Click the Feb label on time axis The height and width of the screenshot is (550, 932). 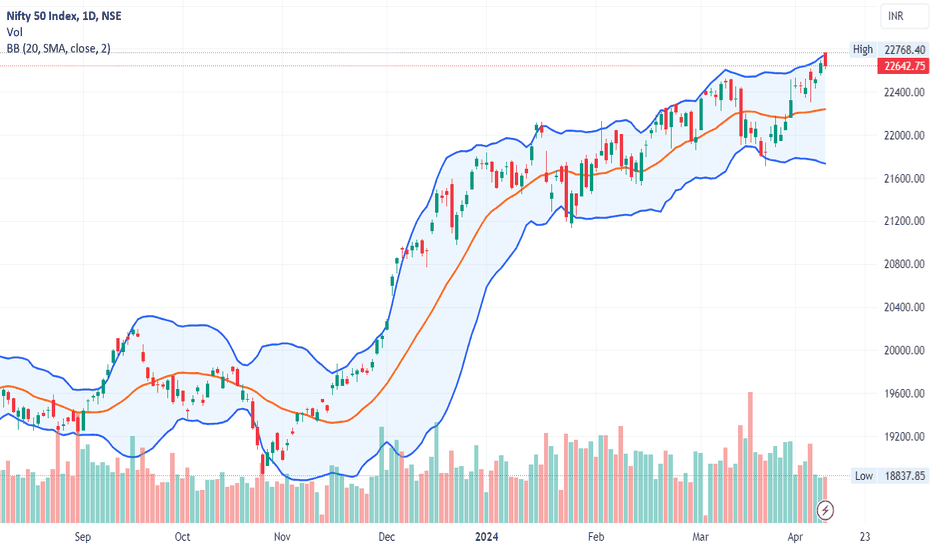click(x=596, y=536)
